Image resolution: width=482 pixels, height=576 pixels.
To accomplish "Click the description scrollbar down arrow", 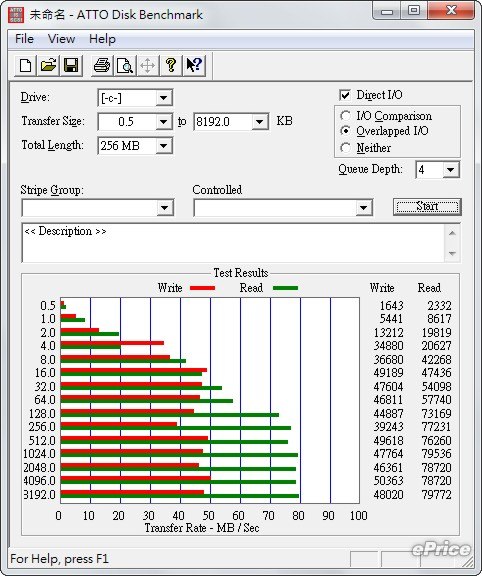I will tap(452, 253).
